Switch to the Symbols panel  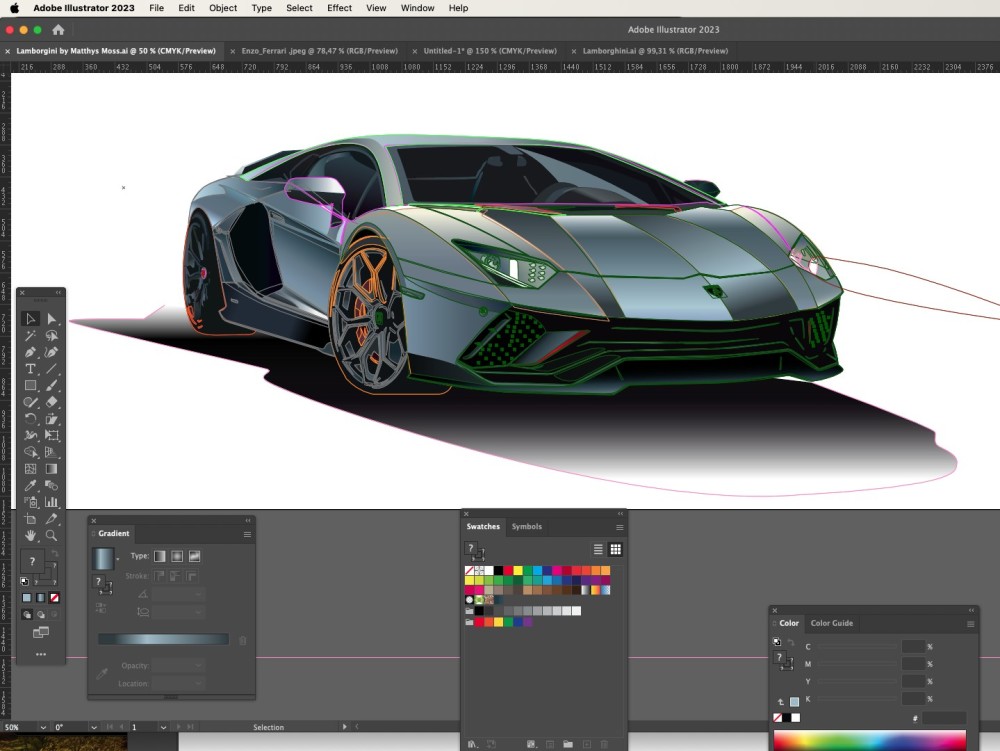click(x=526, y=527)
